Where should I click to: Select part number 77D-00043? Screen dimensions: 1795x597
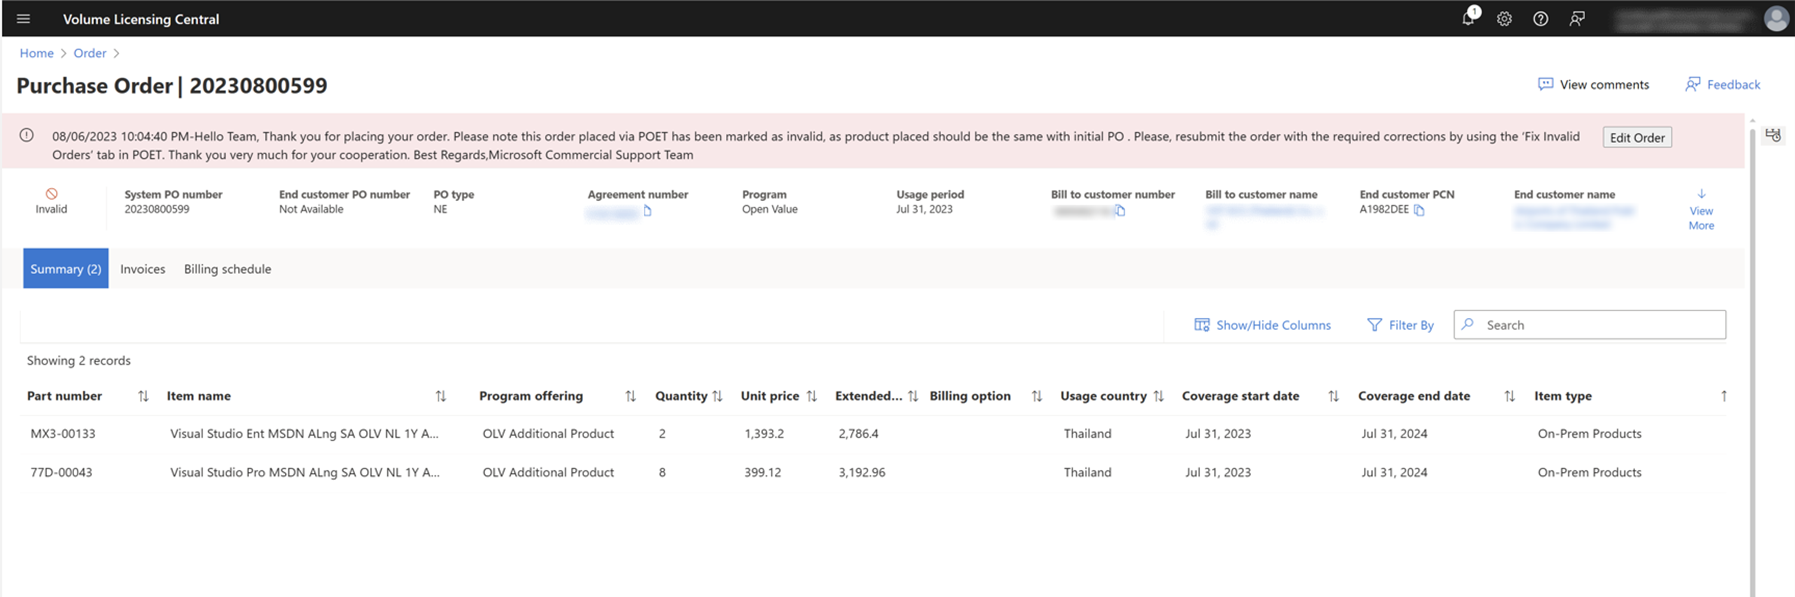61,473
